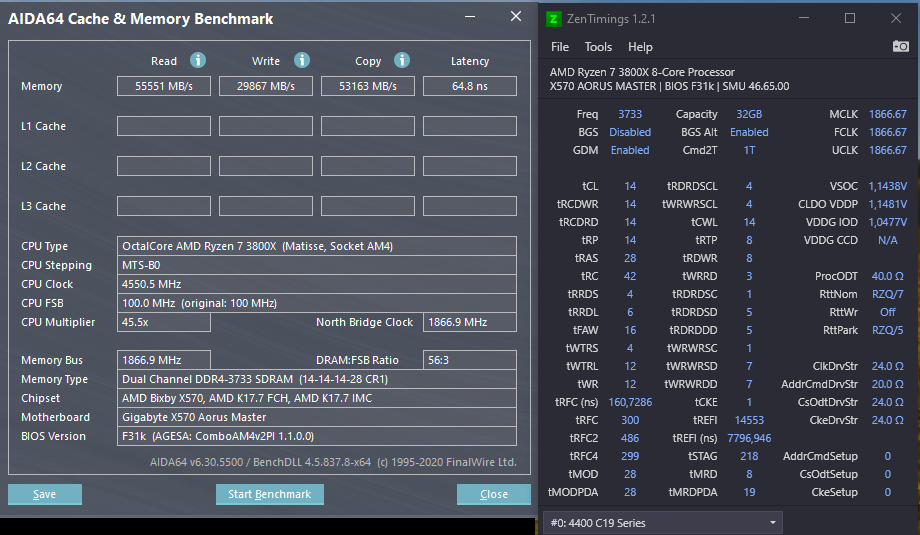Click the Memory Read value 55551 MB/s
920x535 pixels.
pos(164,86)
